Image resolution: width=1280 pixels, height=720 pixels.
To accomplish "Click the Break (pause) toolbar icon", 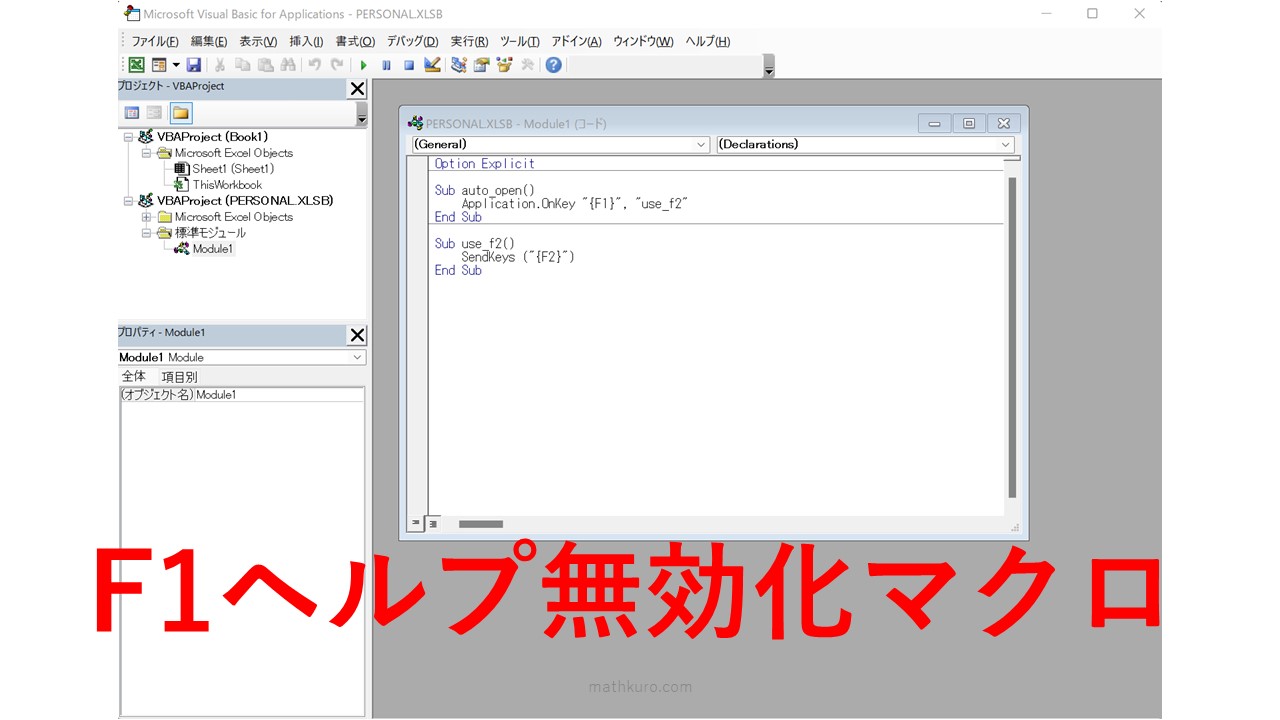I will click(386, 65).
